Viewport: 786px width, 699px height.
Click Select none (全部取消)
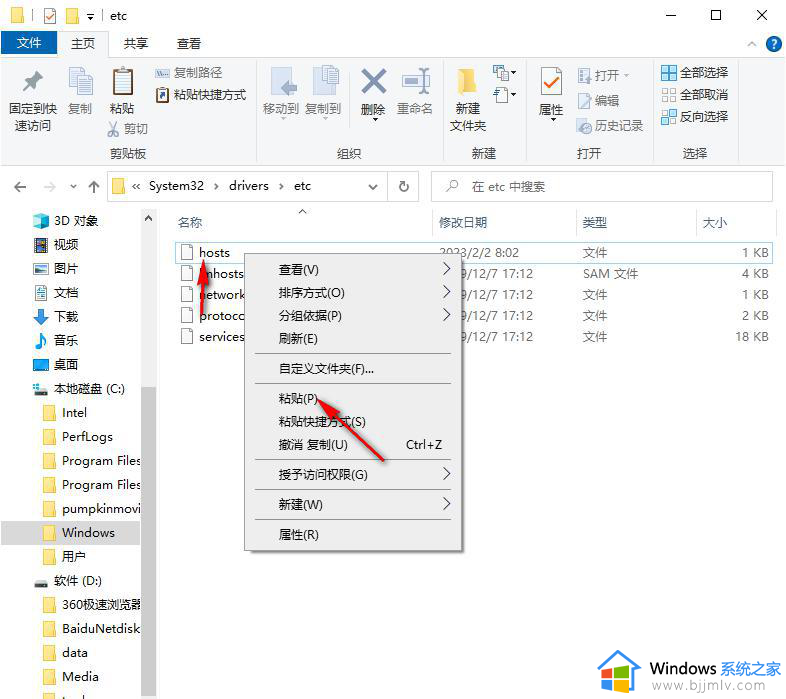click(x=694, y=95)
